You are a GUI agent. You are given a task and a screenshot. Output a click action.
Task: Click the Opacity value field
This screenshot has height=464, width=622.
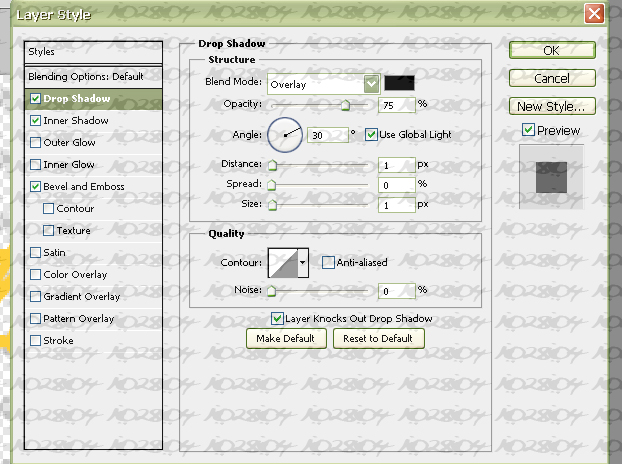(397, 105)
